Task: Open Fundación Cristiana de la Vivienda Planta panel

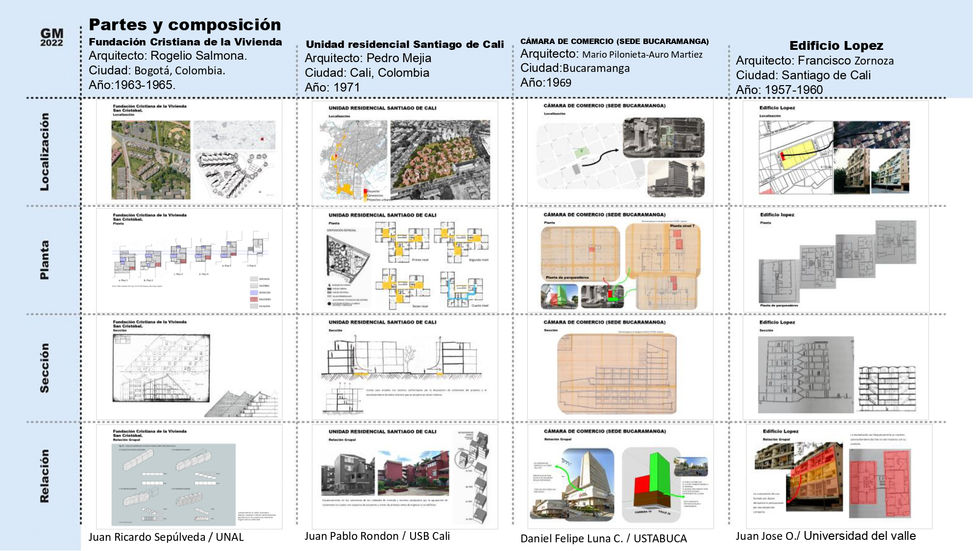Action: [x=189, y=261]
